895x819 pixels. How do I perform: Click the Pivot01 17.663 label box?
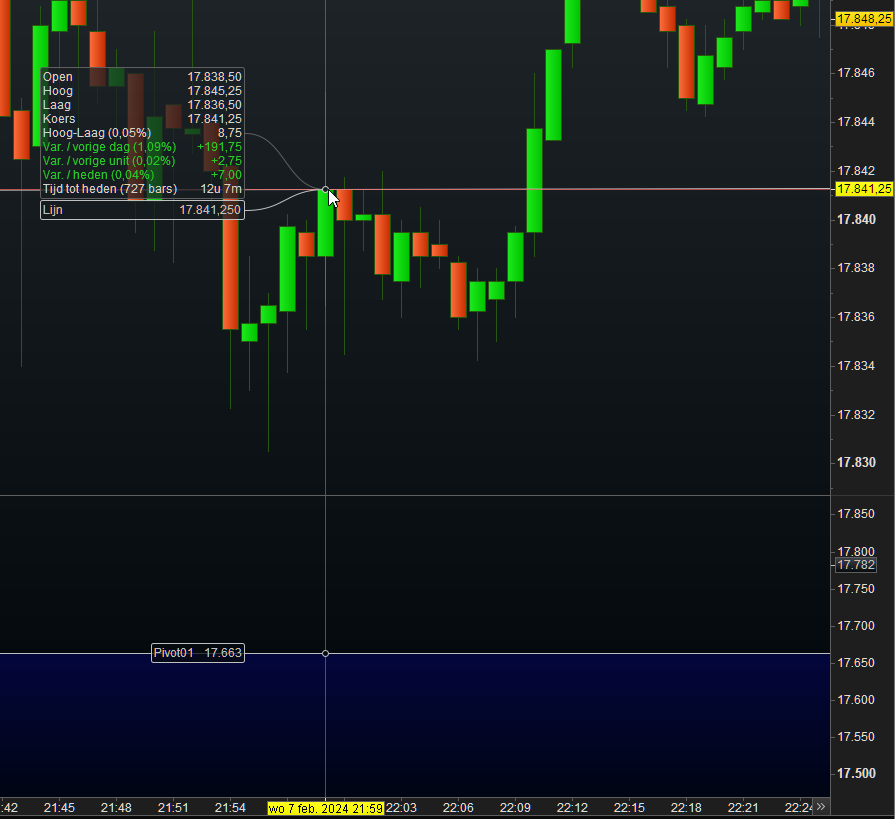coord(198,653)
